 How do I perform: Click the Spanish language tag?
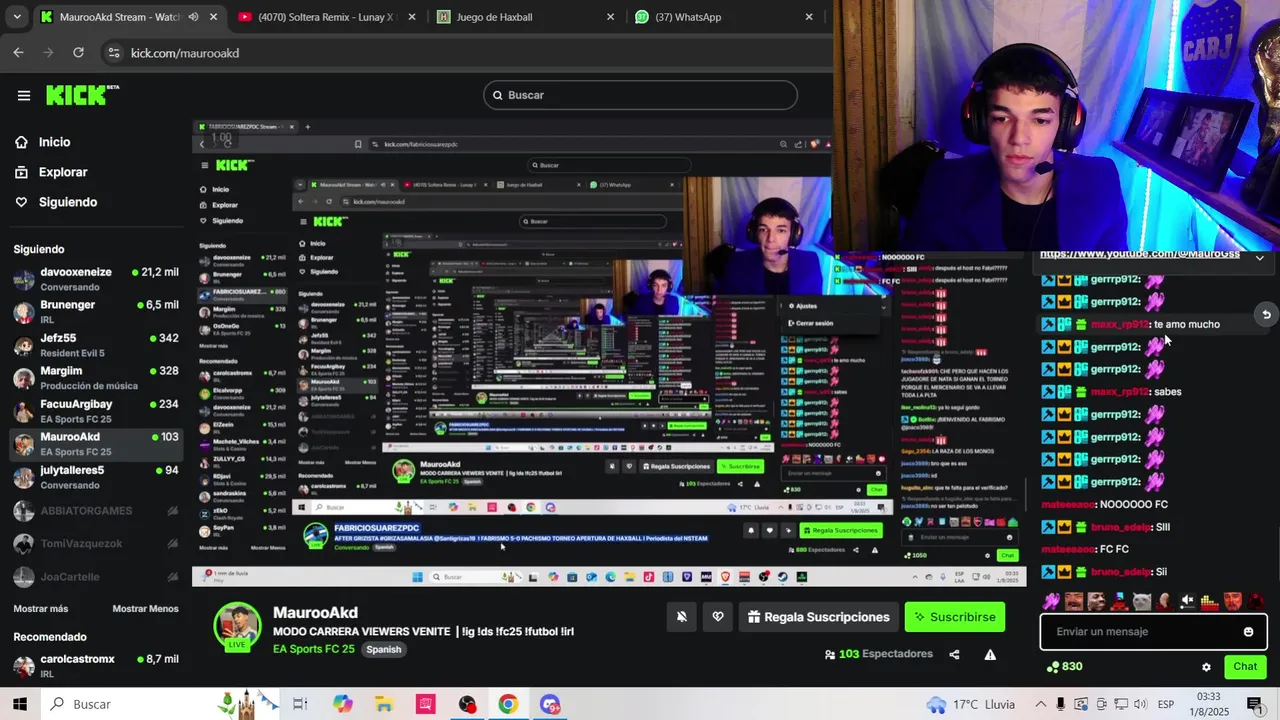[383, 649]
